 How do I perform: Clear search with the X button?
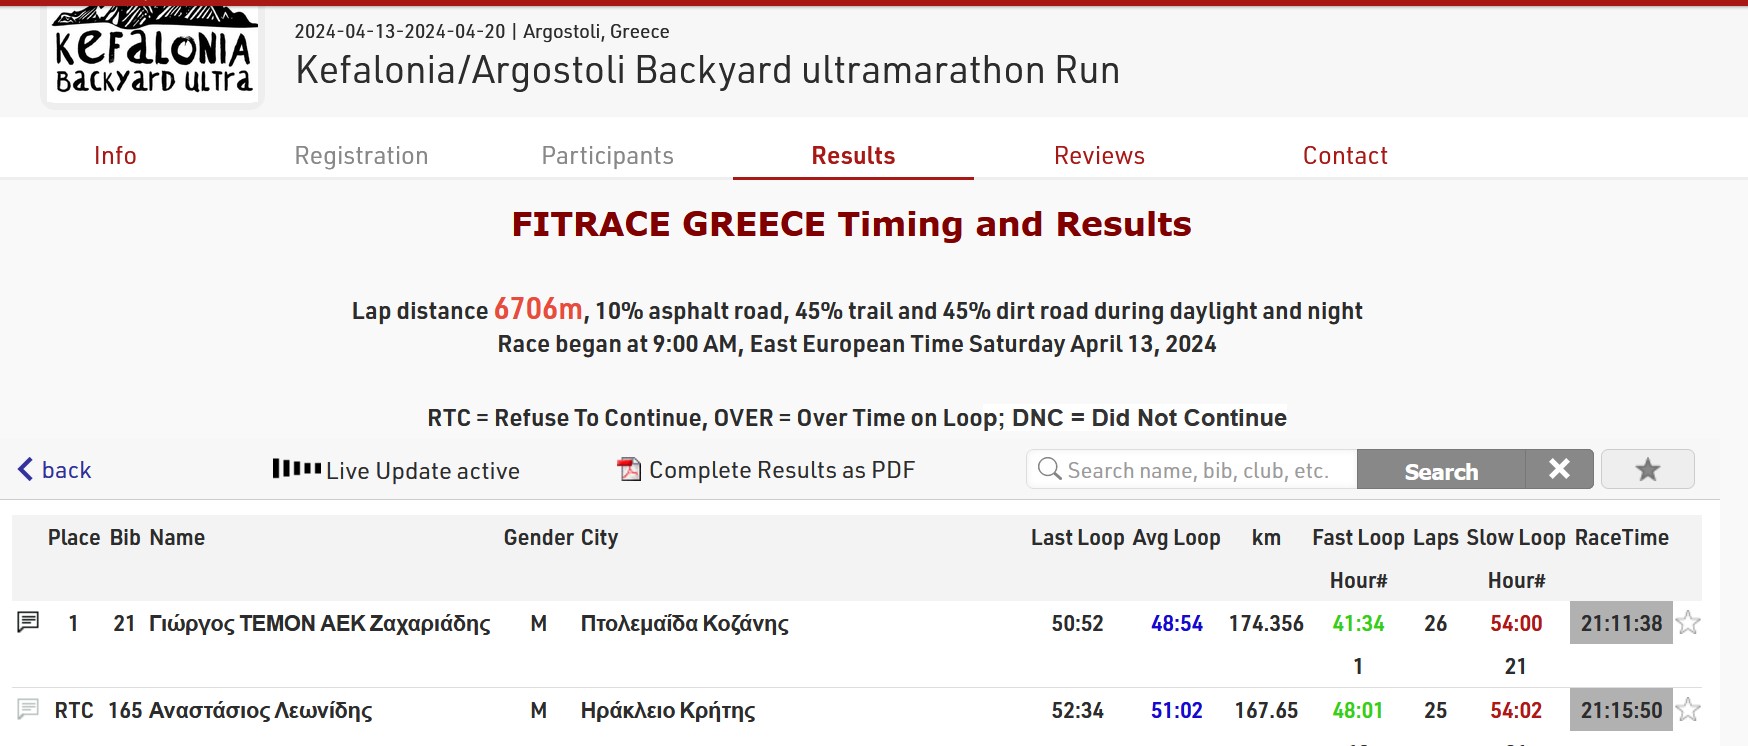pos(1559,469)
